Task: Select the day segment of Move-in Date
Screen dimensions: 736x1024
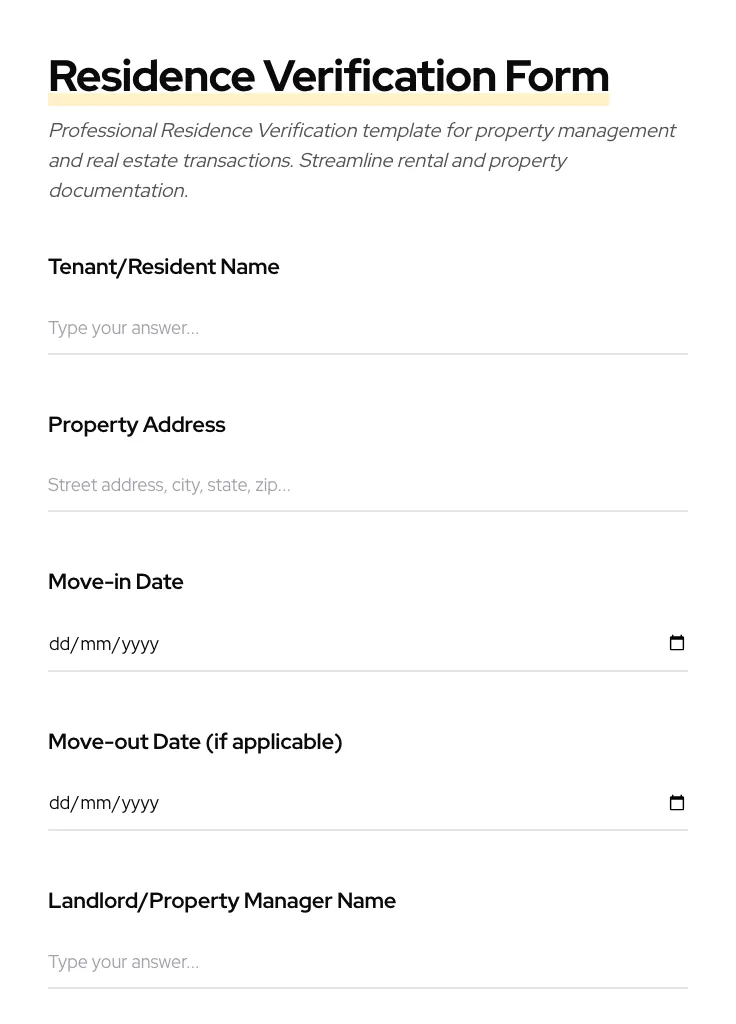Action: pos(58,644)
